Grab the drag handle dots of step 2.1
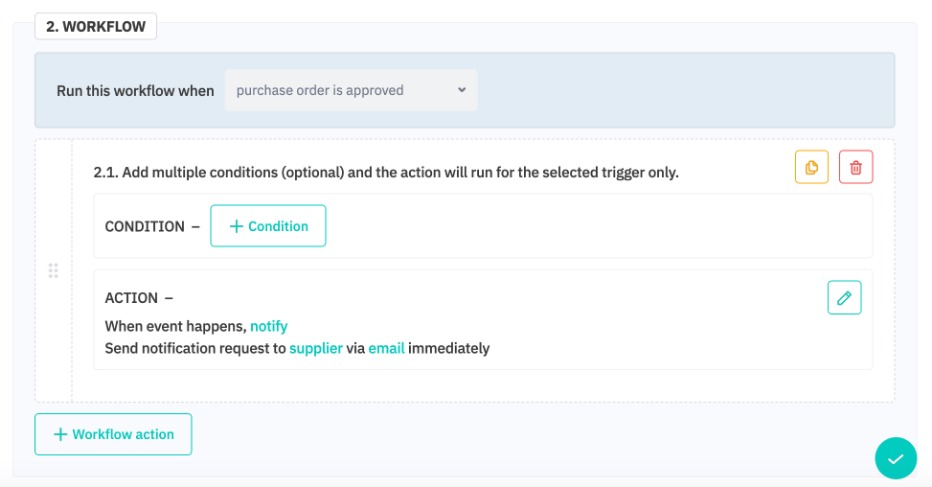 click(x=54, y=270)
